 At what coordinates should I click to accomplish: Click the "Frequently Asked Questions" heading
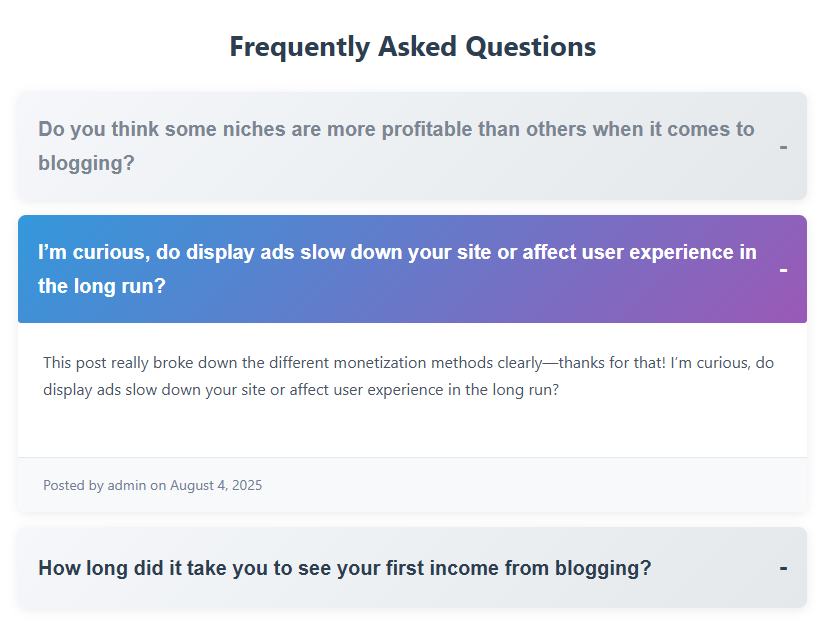tap(412, 47)
